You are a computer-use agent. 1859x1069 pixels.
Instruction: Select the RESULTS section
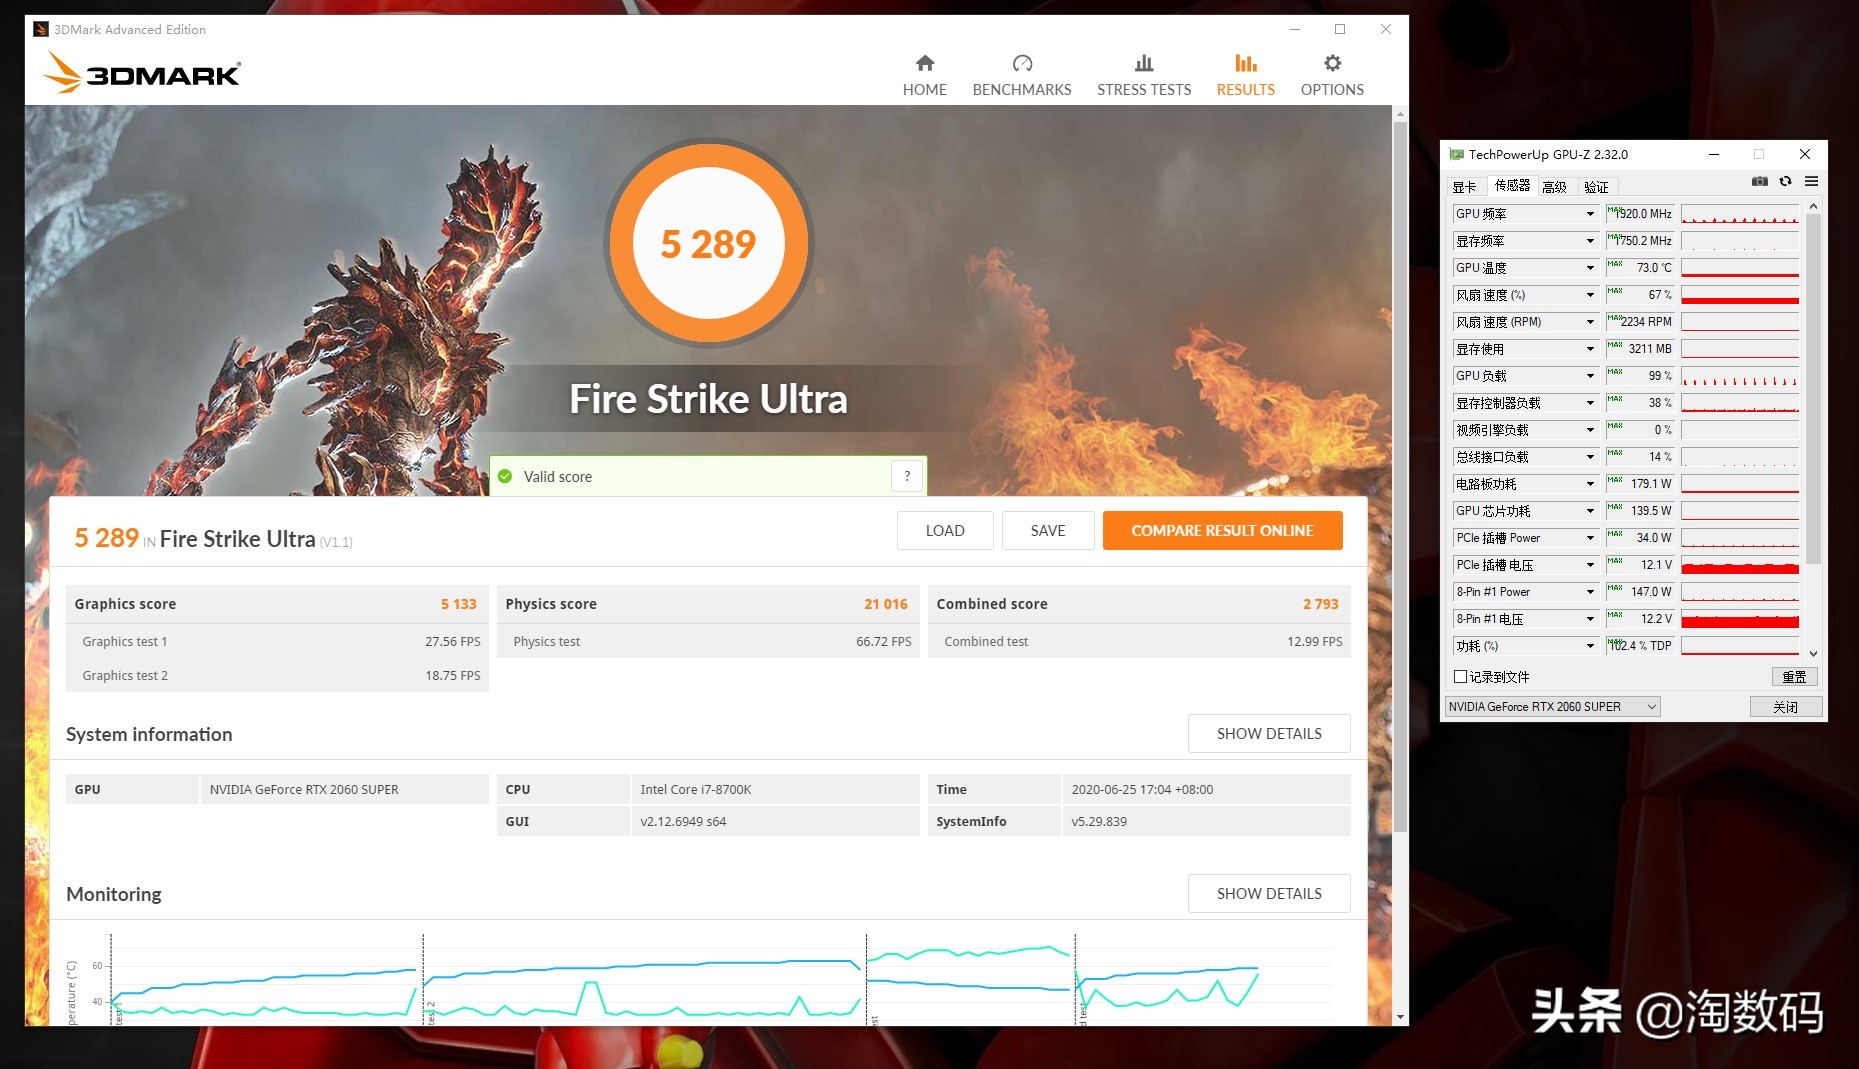[x=1246, y=75]
